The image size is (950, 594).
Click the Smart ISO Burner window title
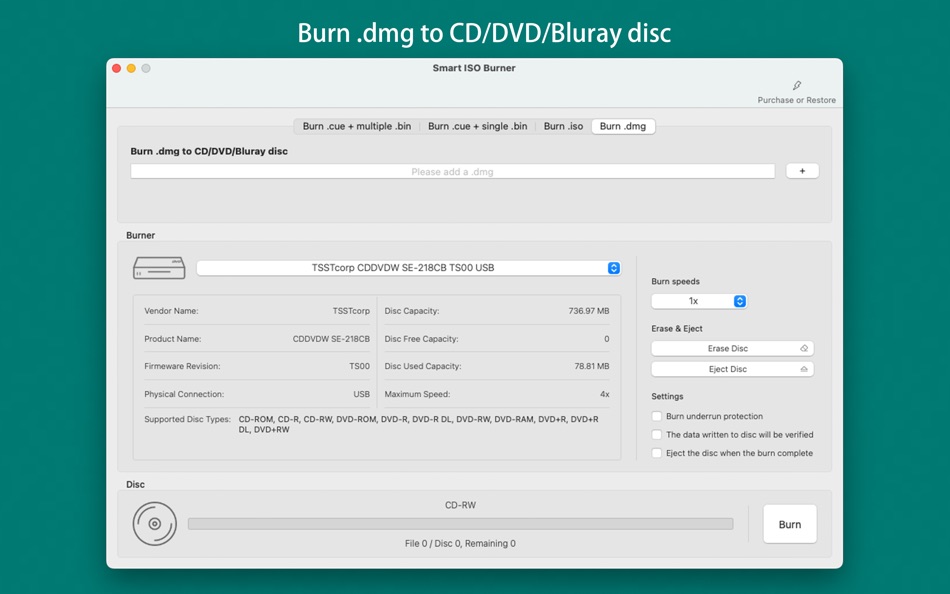point(474,68)
